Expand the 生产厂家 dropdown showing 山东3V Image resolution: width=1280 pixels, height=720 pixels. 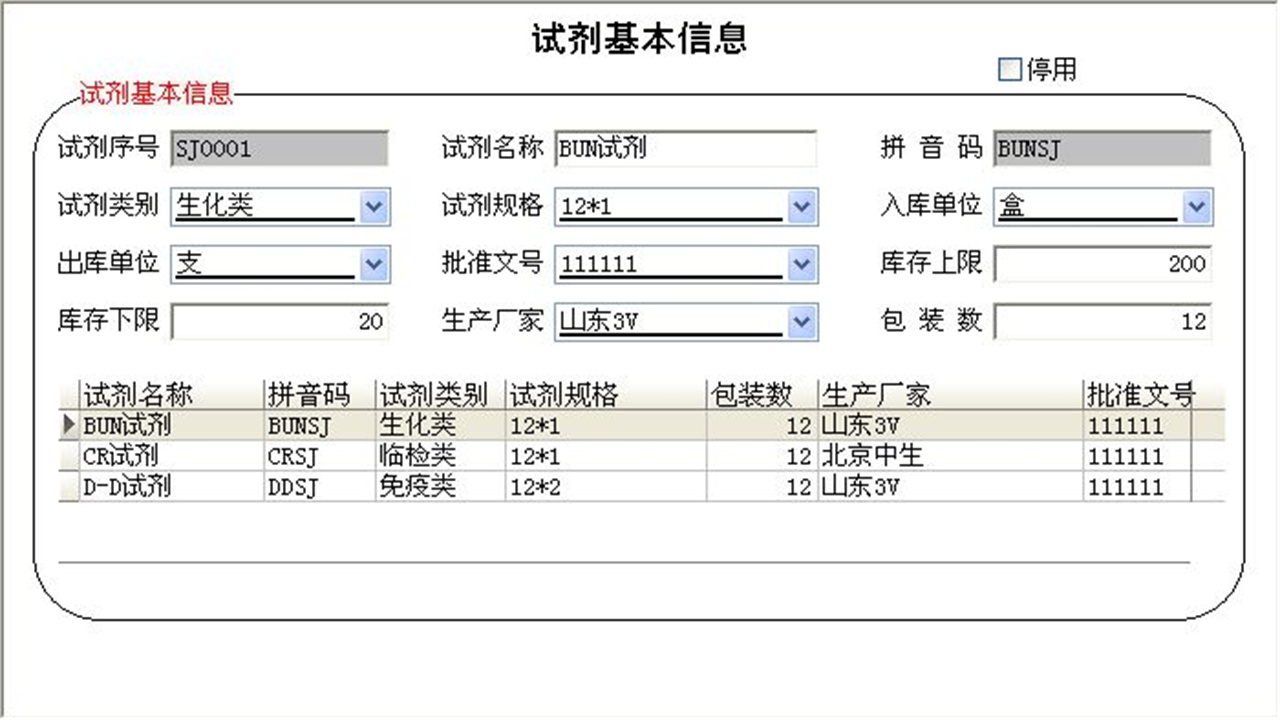click(x=799, y=322)
